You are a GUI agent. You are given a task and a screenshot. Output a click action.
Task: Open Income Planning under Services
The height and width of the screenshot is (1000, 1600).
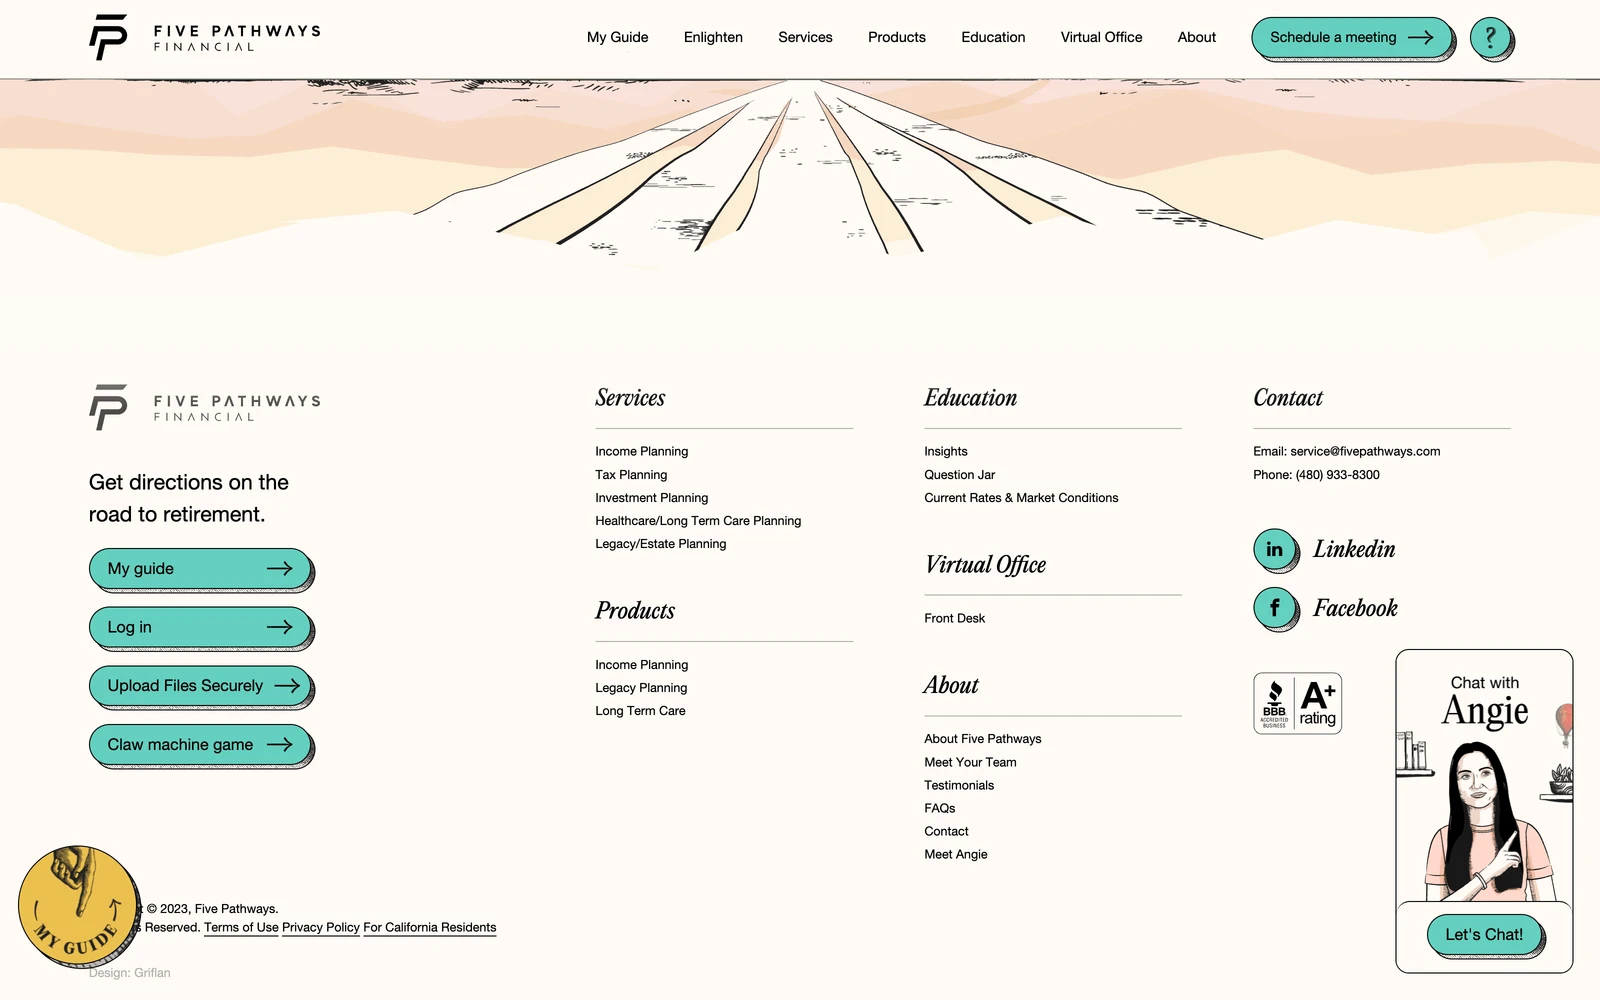(x=641, y=452)
